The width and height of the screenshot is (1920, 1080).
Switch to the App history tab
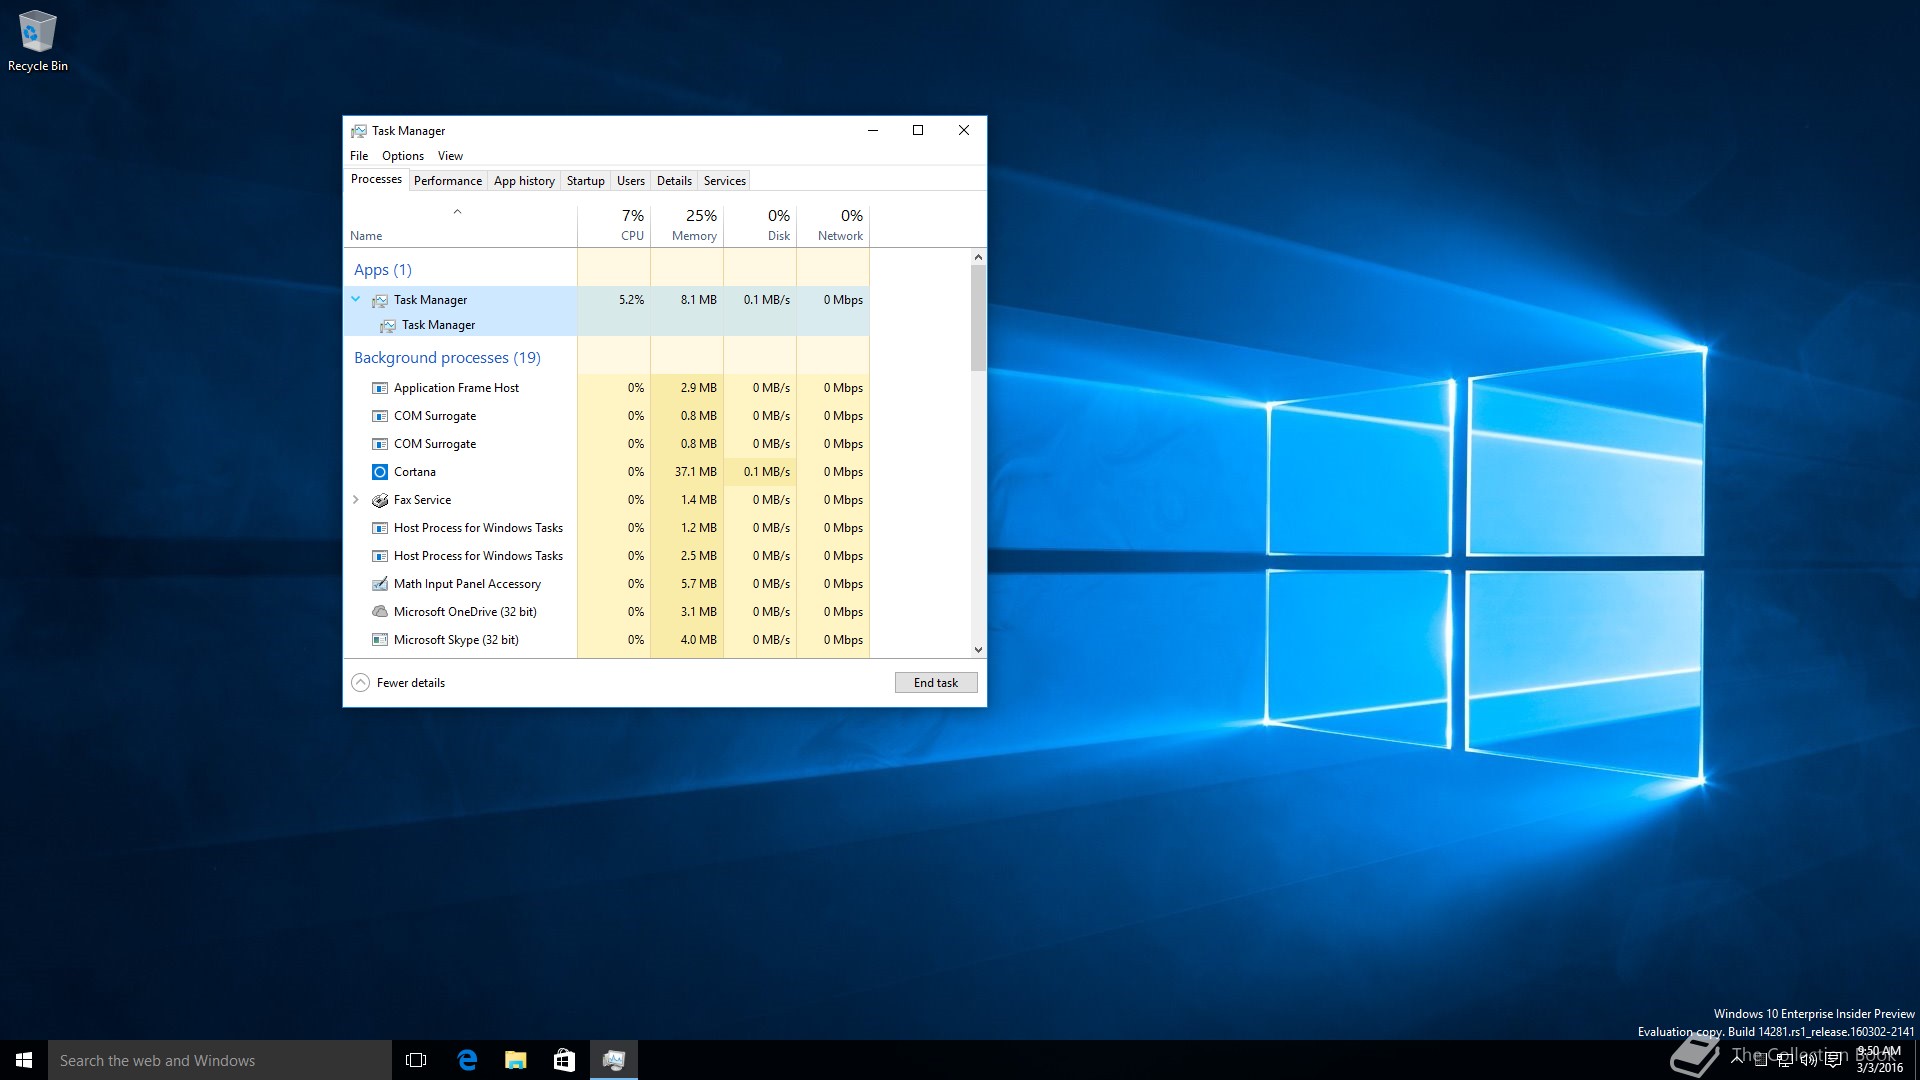click(524, 181)
